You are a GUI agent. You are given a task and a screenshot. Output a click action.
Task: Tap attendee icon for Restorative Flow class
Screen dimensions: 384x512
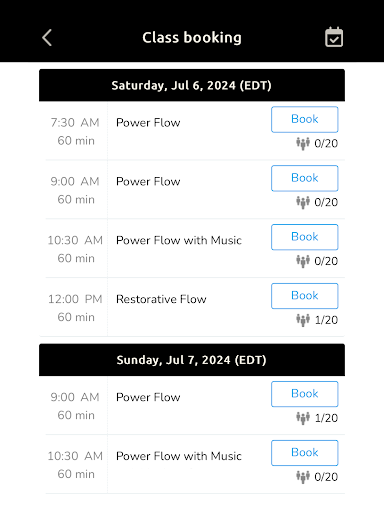coord(303,320)
